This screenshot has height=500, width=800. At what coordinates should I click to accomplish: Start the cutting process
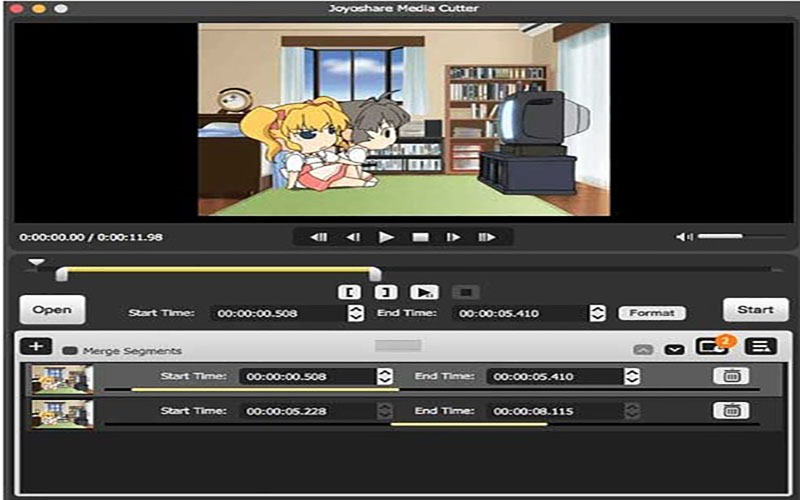[756, 310]
